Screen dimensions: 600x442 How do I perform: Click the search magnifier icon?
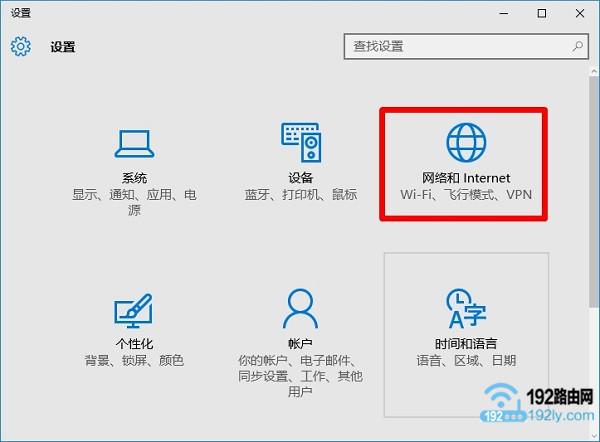tap(578, 46)
